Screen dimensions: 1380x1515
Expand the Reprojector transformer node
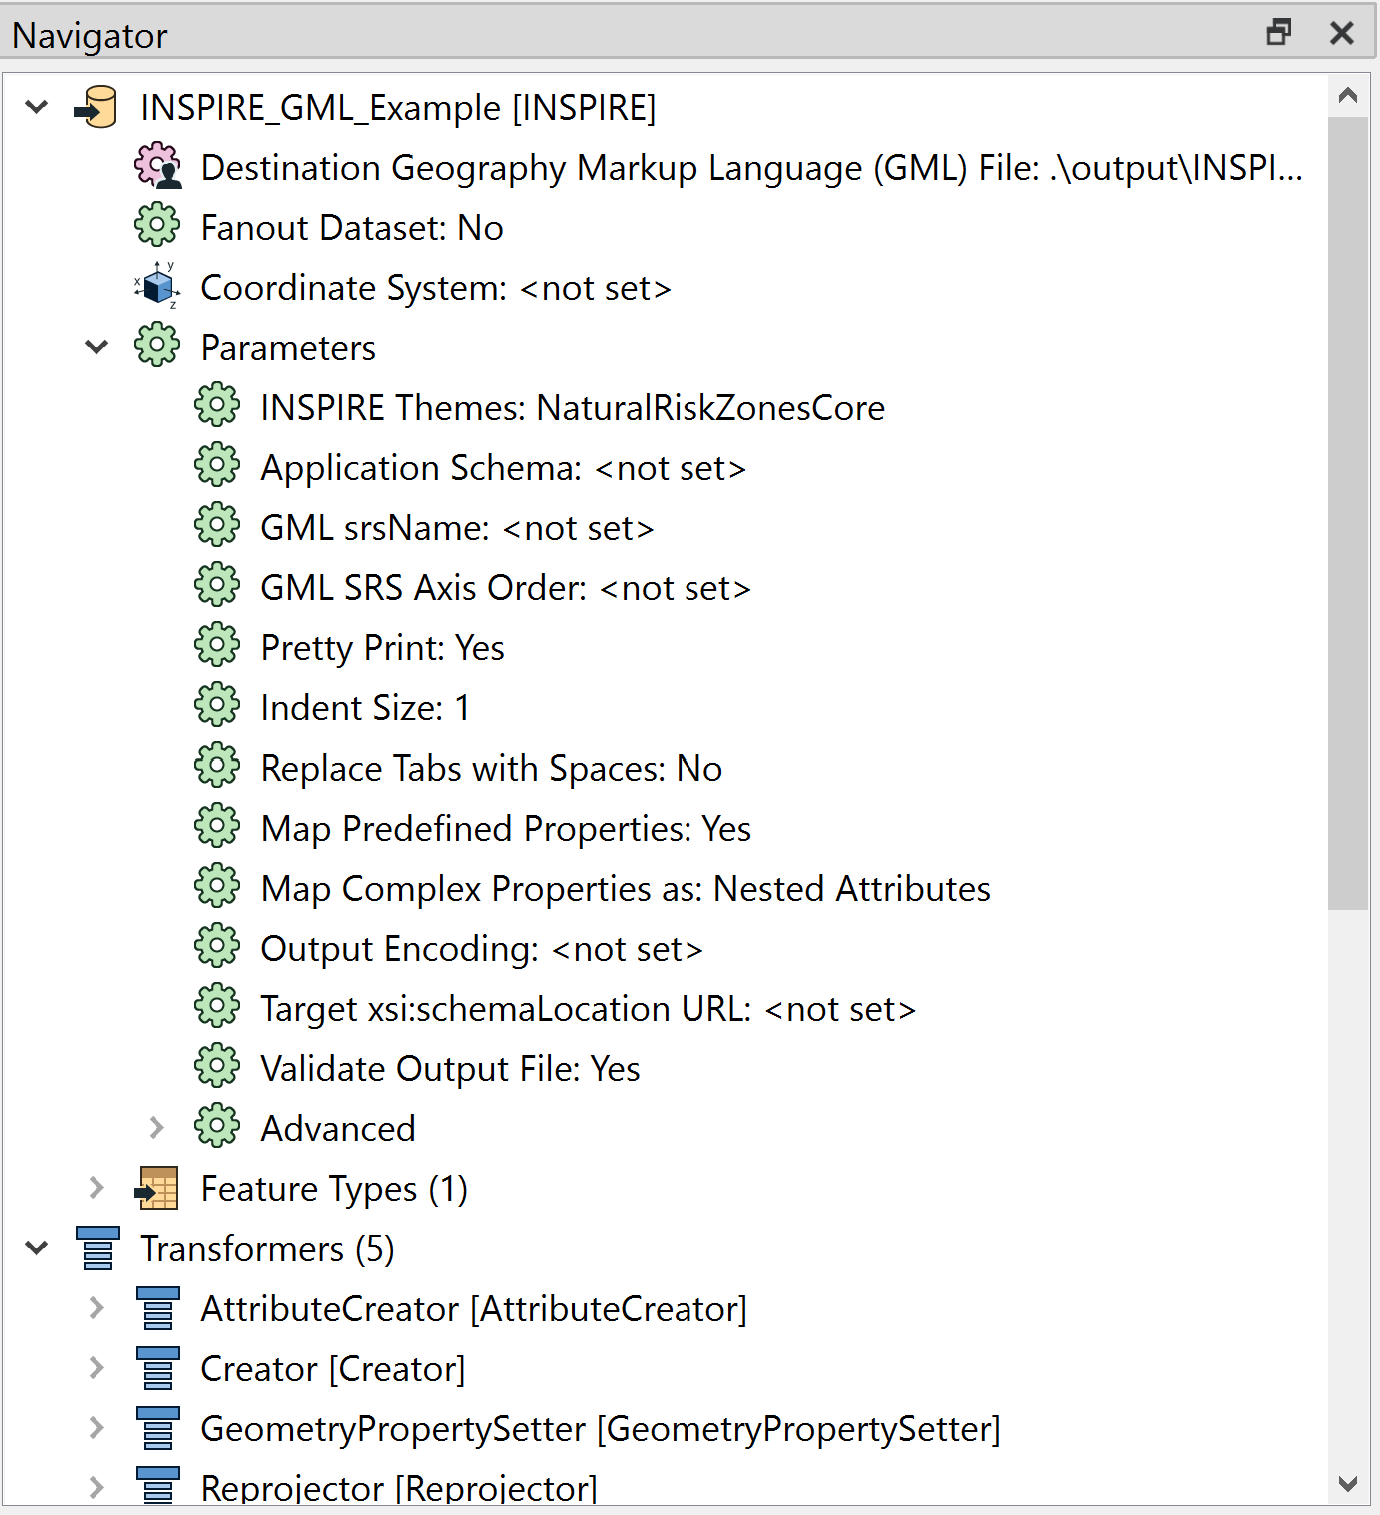[x=97, y=1488]
